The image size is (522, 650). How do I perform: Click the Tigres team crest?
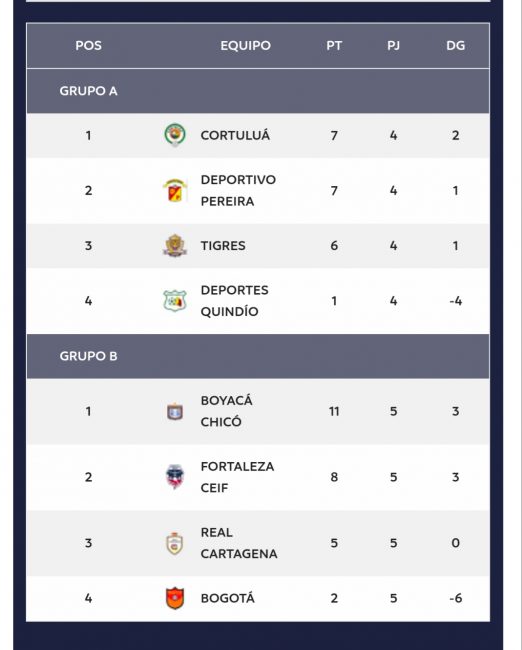175,245
